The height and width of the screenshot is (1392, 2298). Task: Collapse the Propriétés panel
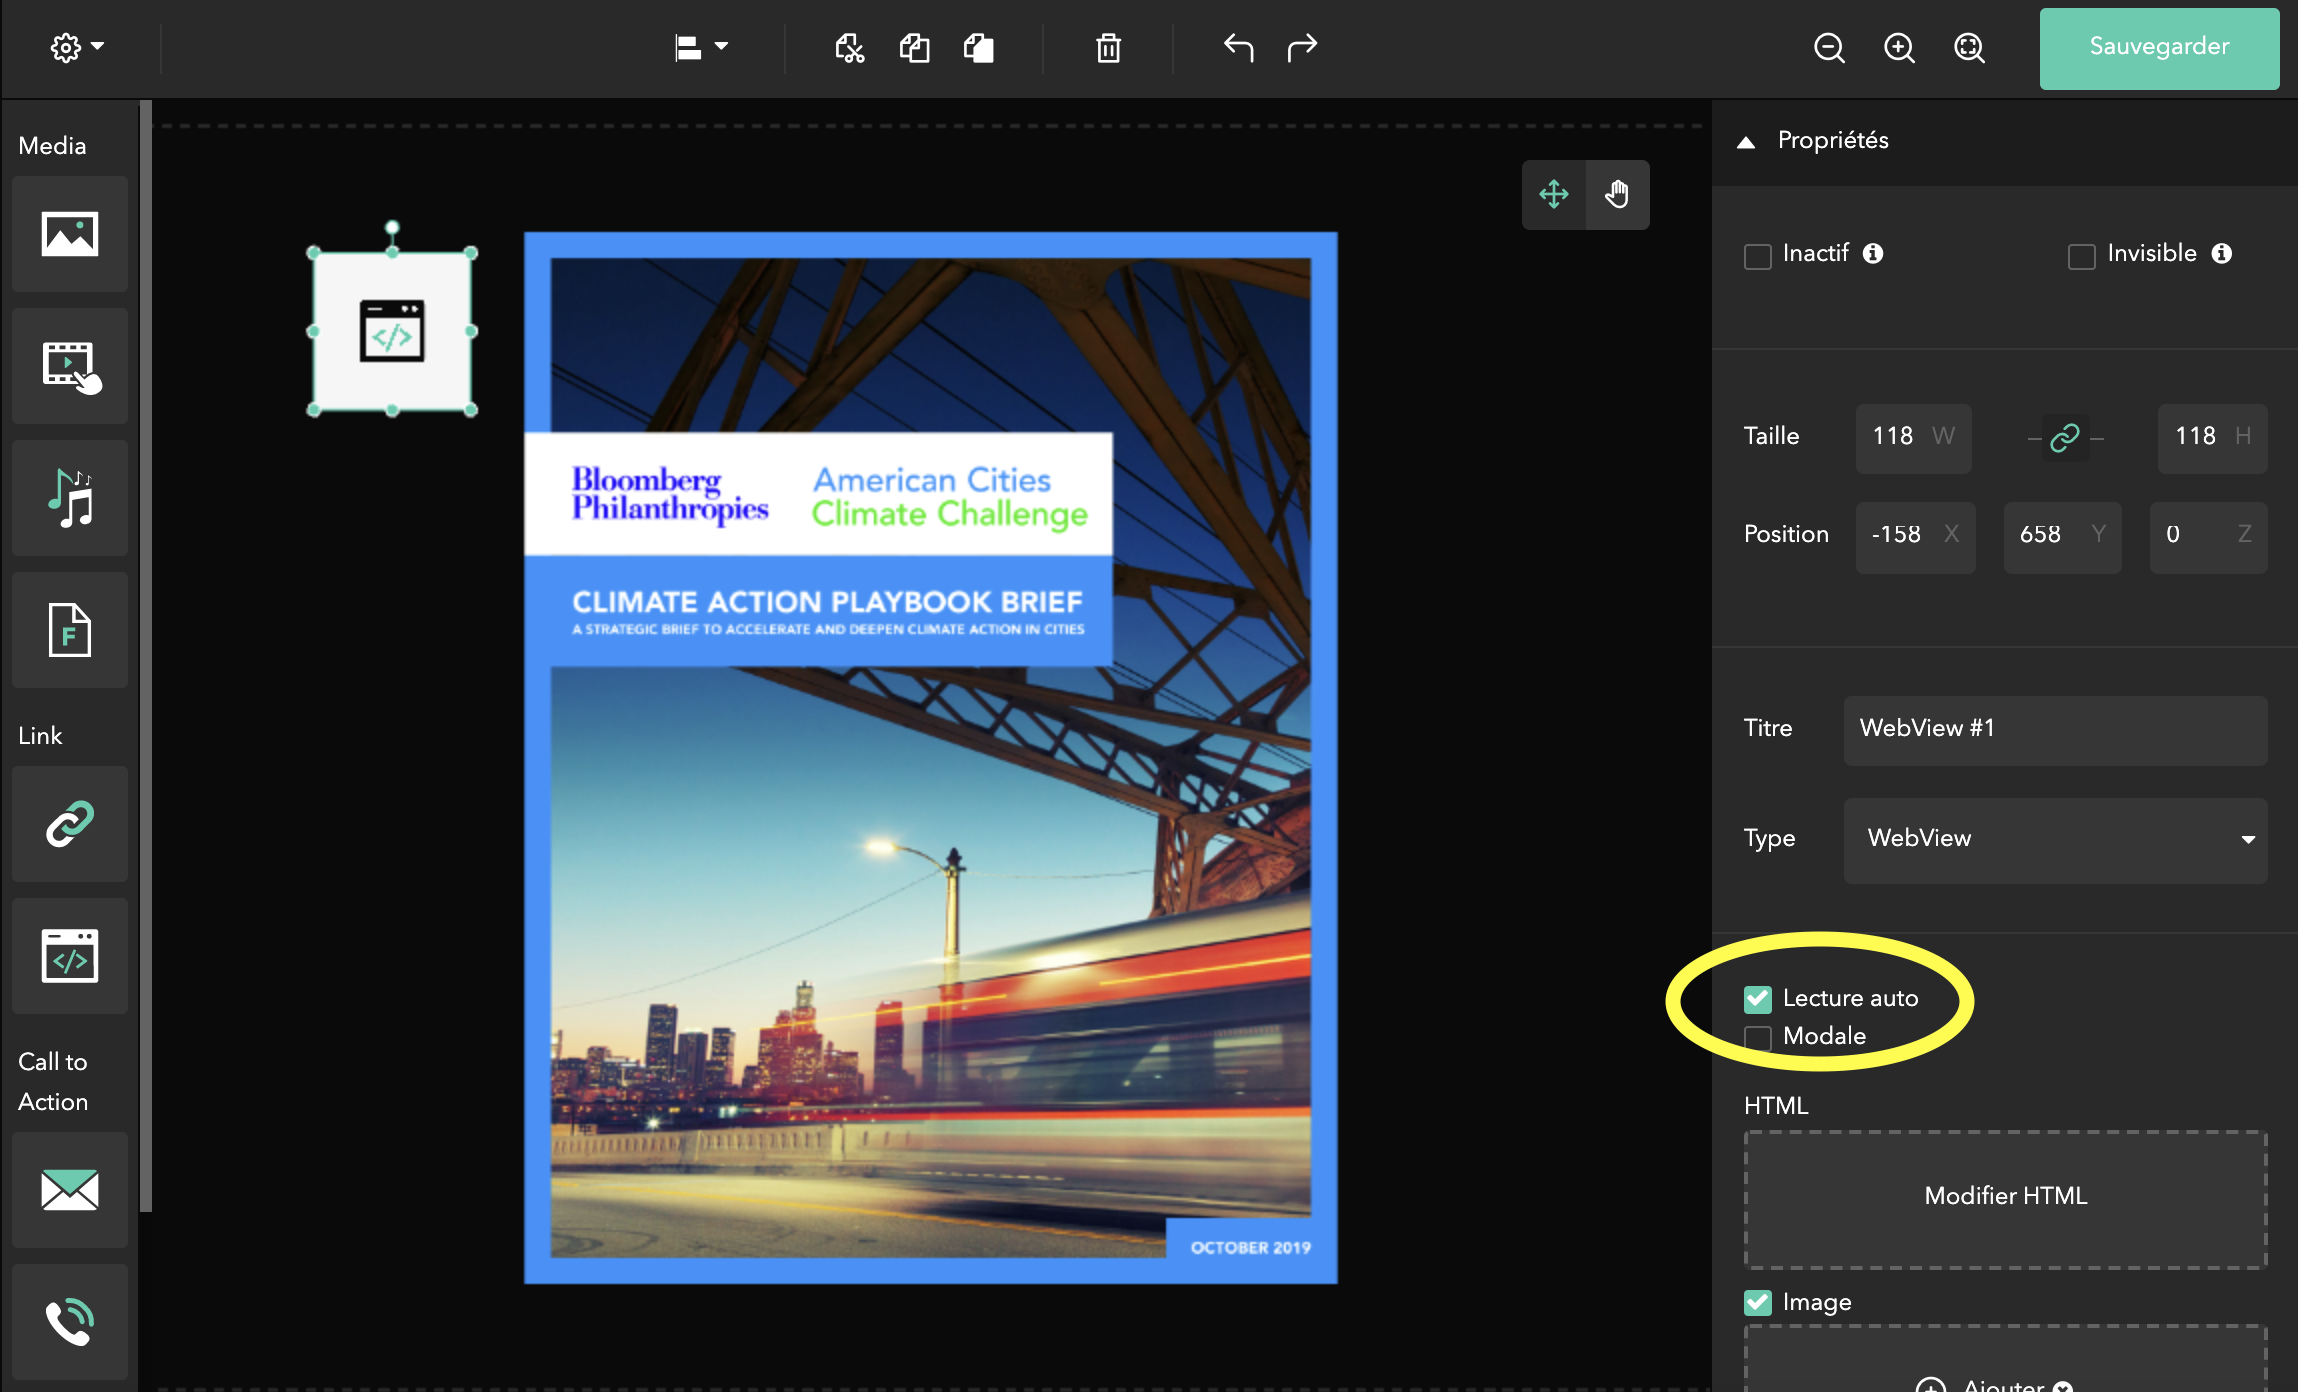click(x=1746, y=142)
